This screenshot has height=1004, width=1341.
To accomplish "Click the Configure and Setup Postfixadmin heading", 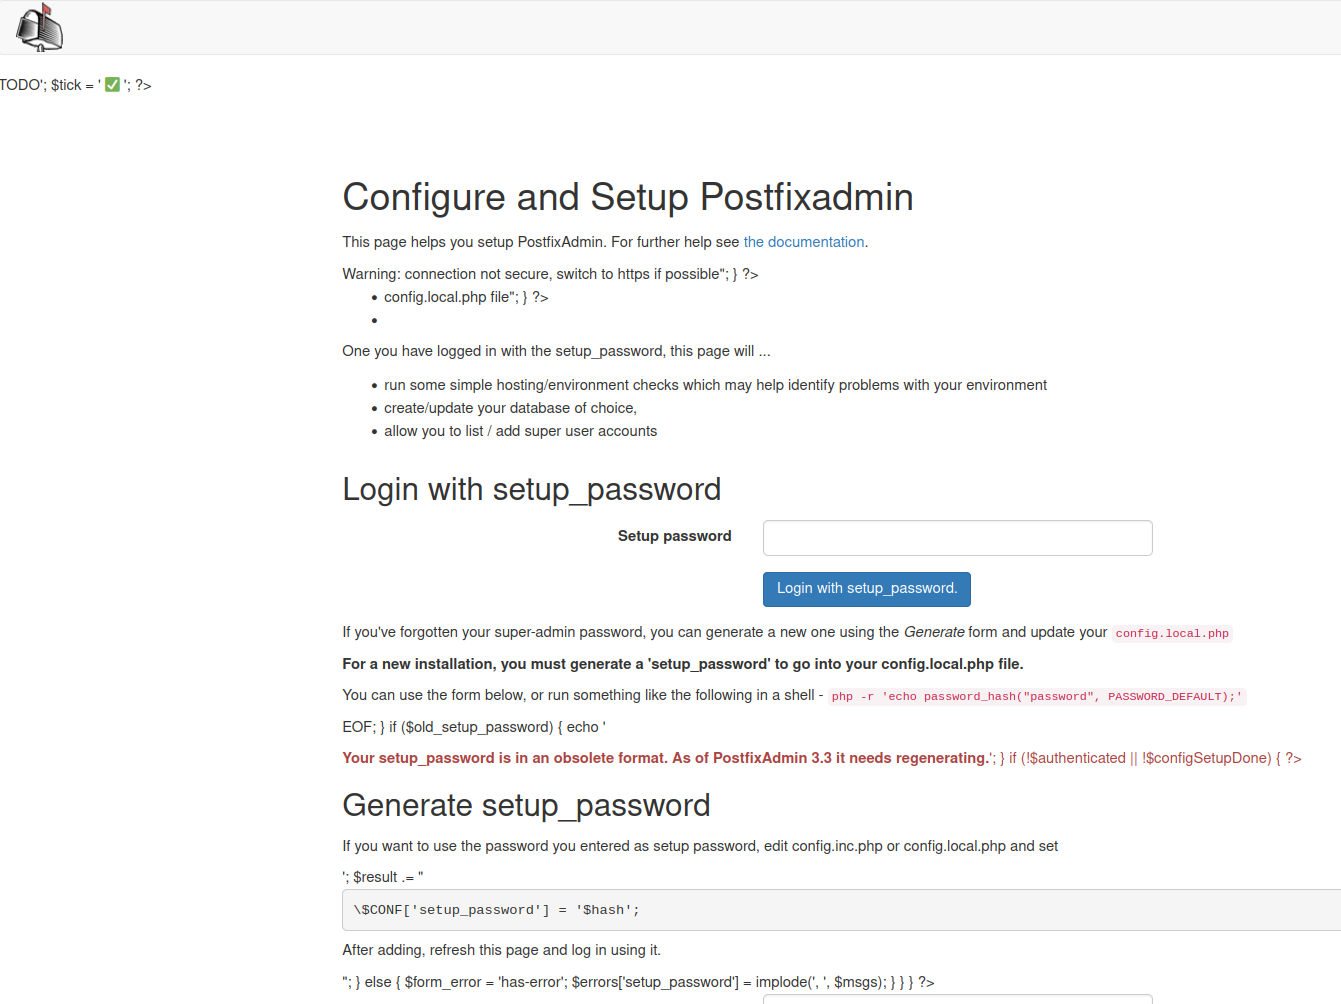I will coord(627,197).
